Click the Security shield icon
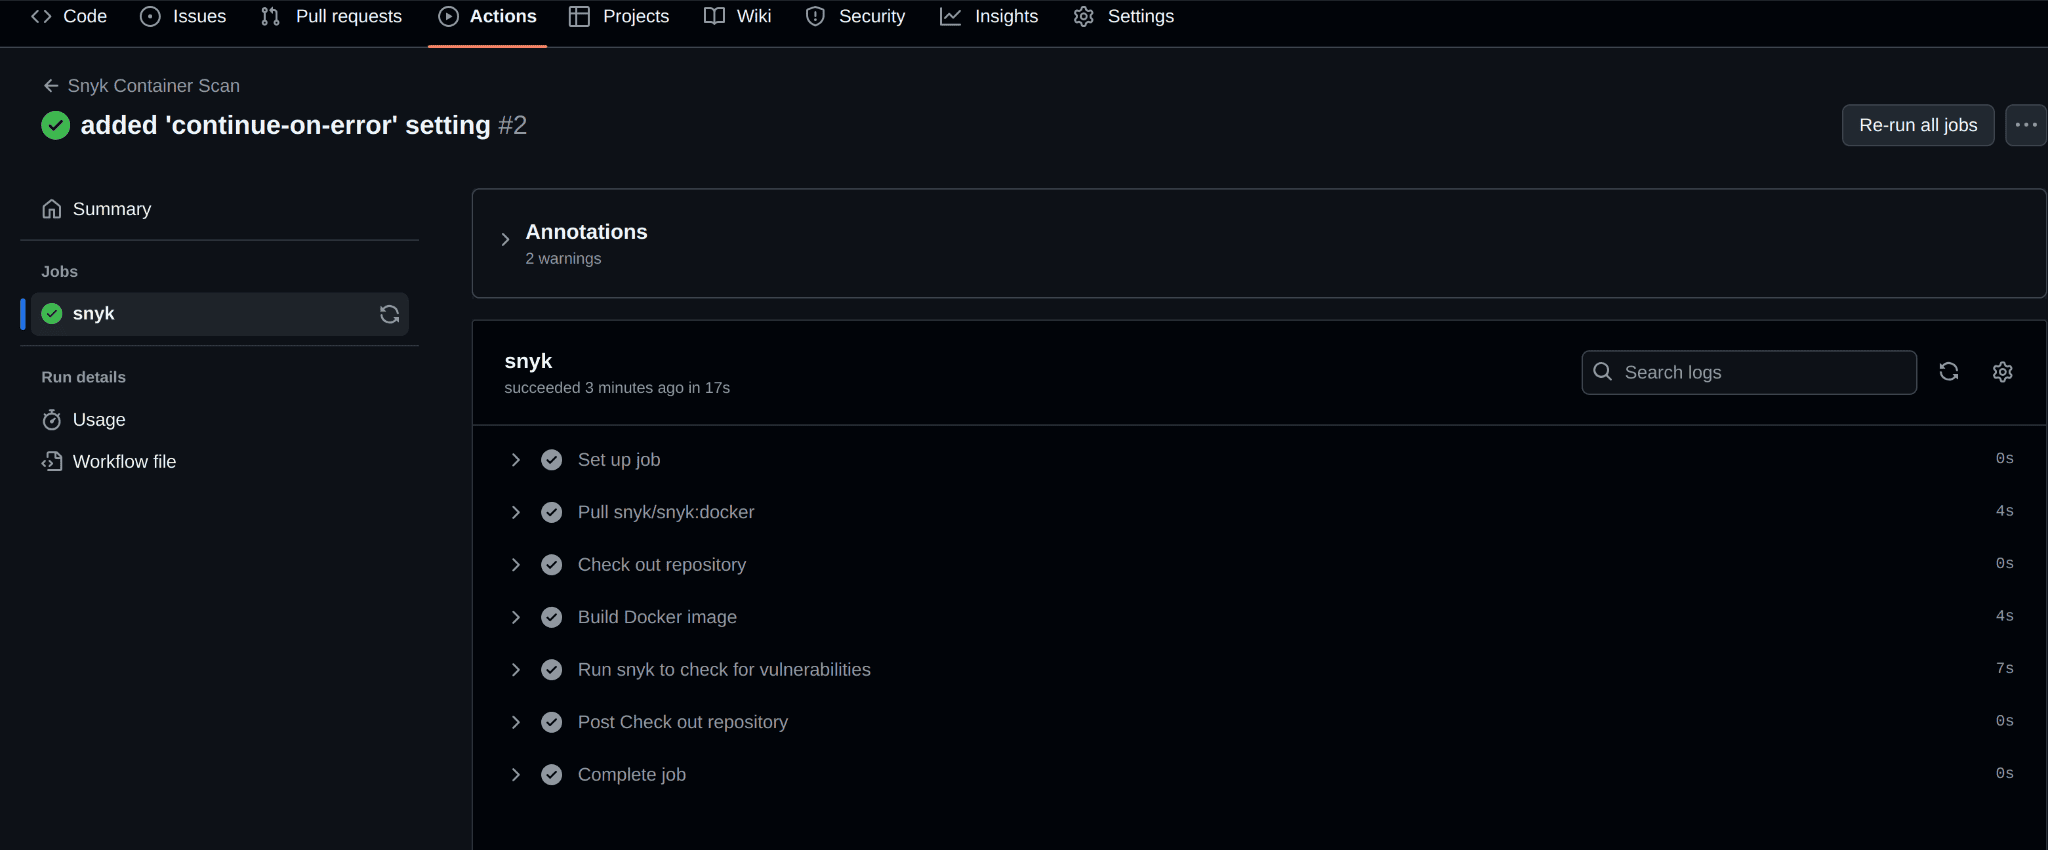Viewport: 2048px width, 850px height. pos(815,16)
